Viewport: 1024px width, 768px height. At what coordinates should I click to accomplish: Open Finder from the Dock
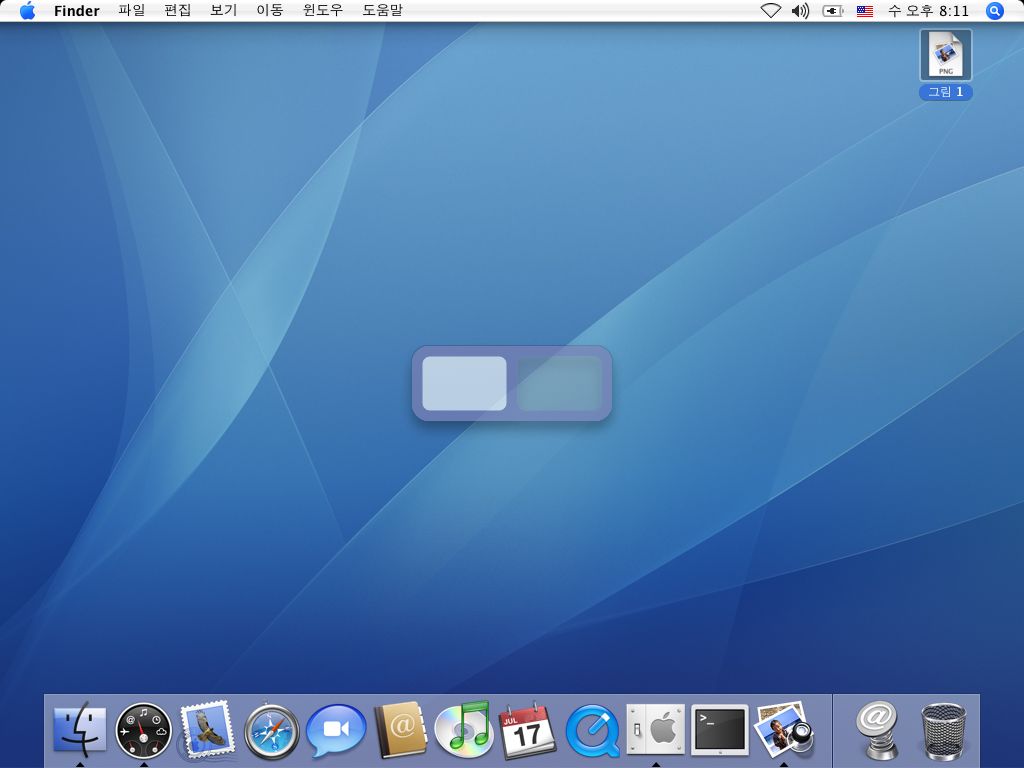pyautogui.click(x=79, y=730)
